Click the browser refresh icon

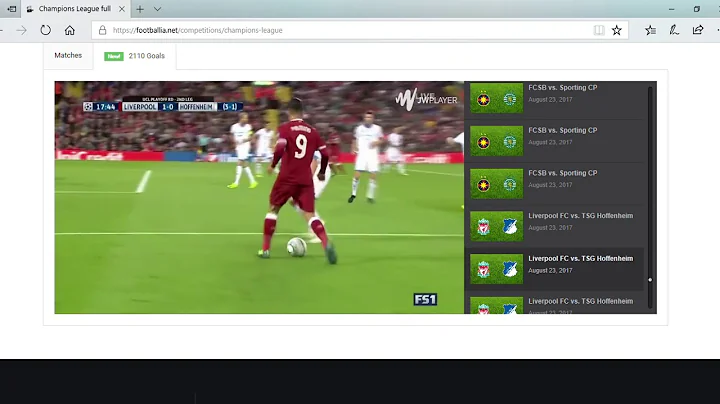coord(45,30)
